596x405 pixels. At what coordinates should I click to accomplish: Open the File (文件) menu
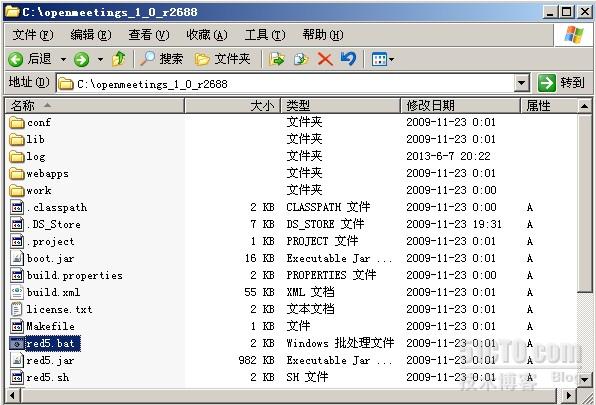(33, 35)
